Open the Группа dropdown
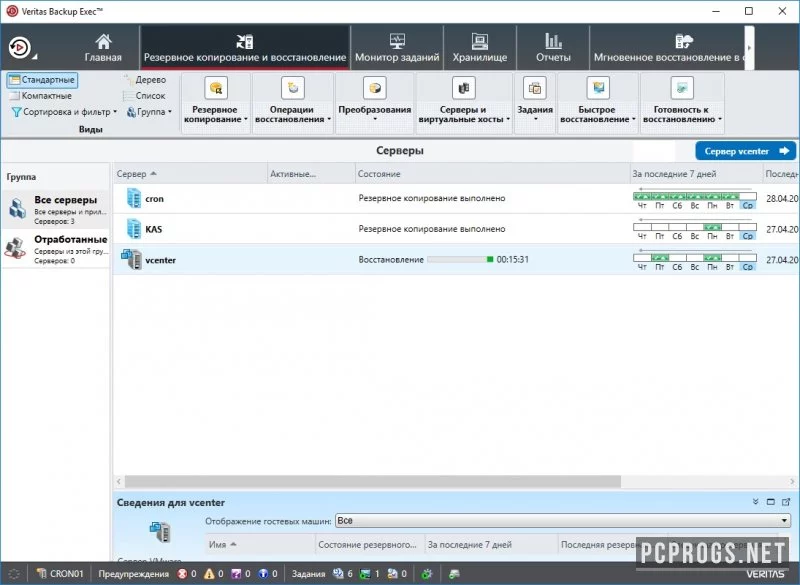800x585 pixels. pyautogui.click(x=149, y=112)
